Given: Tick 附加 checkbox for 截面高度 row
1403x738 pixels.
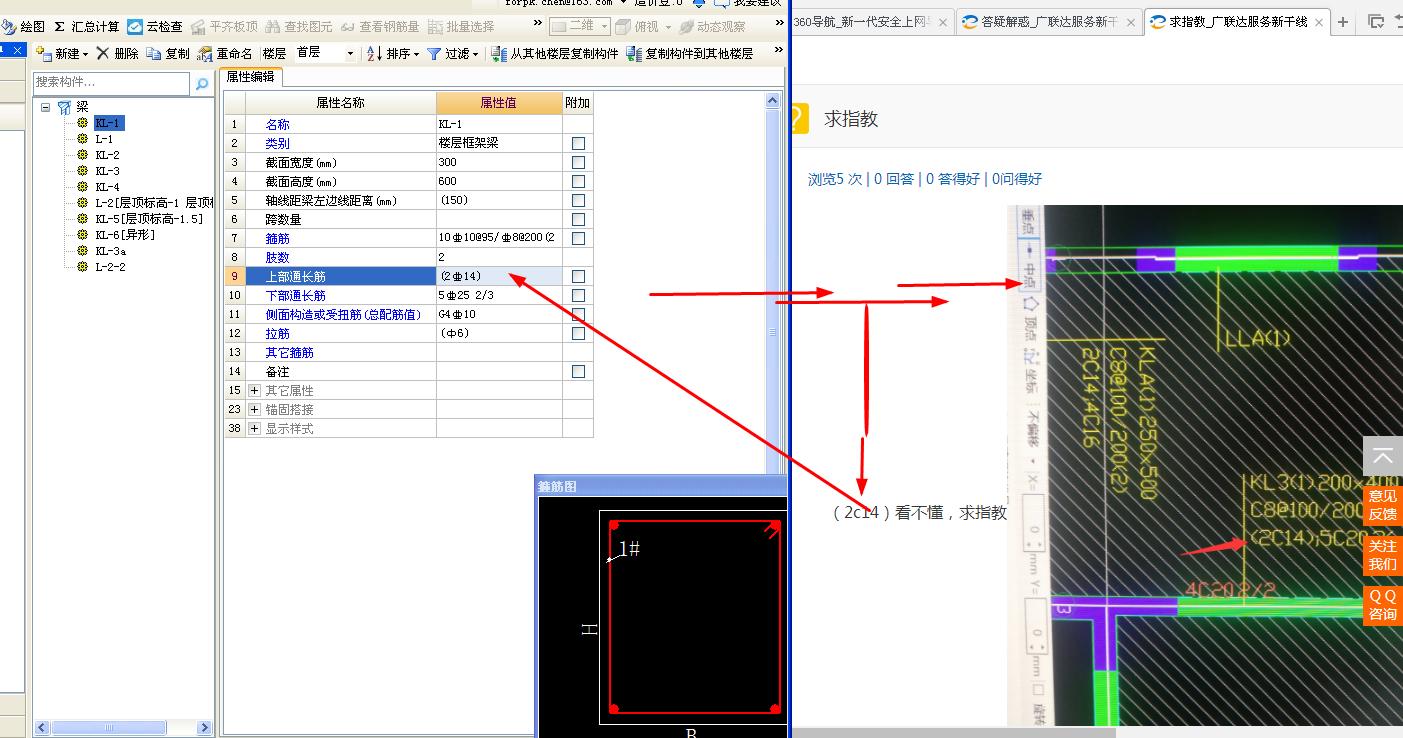Looking at the screenshot, I should click(x=578, y=181).
